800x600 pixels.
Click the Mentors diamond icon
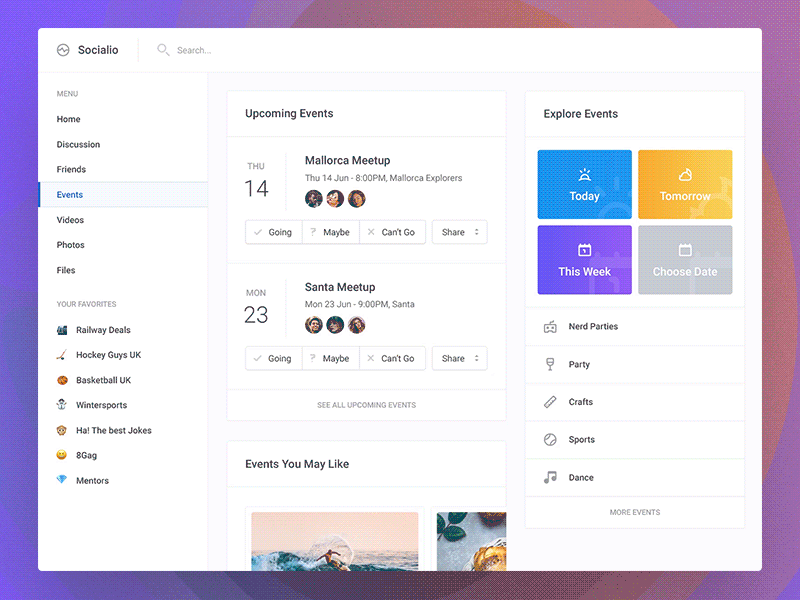click(x=62, y=480)
